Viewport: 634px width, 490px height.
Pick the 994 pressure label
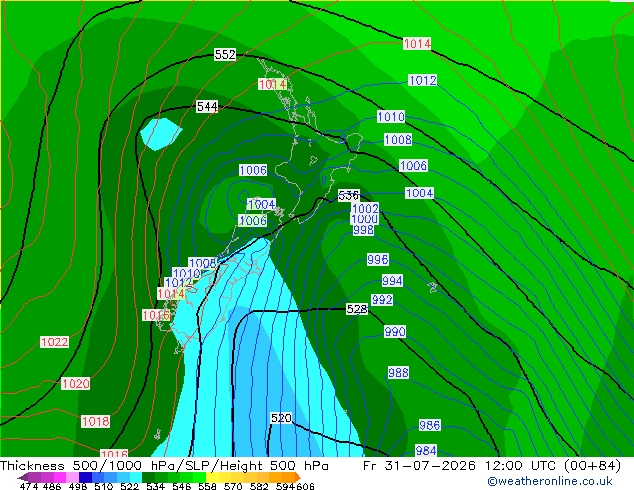(392, 281)
